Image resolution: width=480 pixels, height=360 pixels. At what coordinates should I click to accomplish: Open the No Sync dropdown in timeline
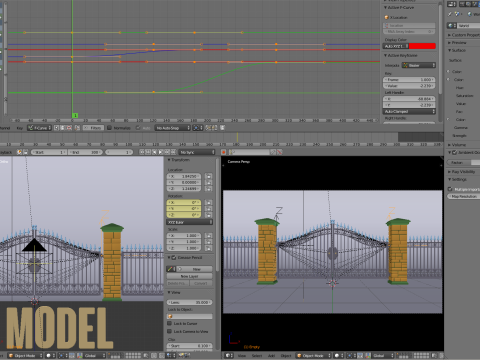point(197,152)
